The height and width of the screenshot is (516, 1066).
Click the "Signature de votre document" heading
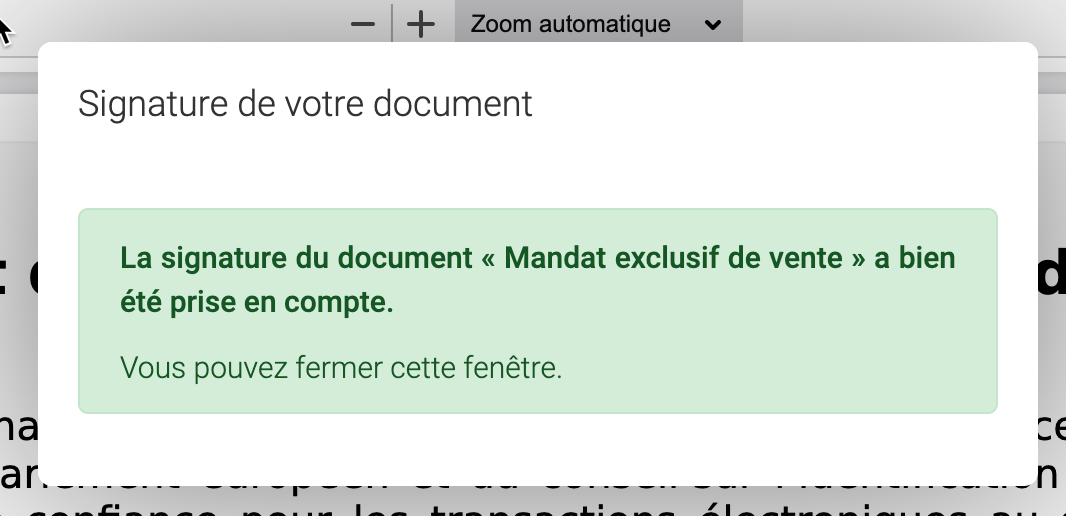[x=305, y=104]
